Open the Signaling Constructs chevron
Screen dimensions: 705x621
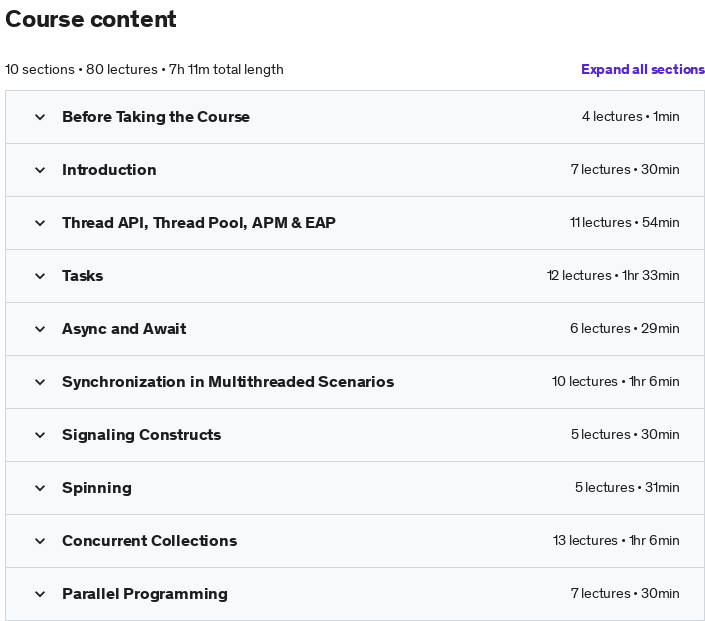(x=40, y=435)
